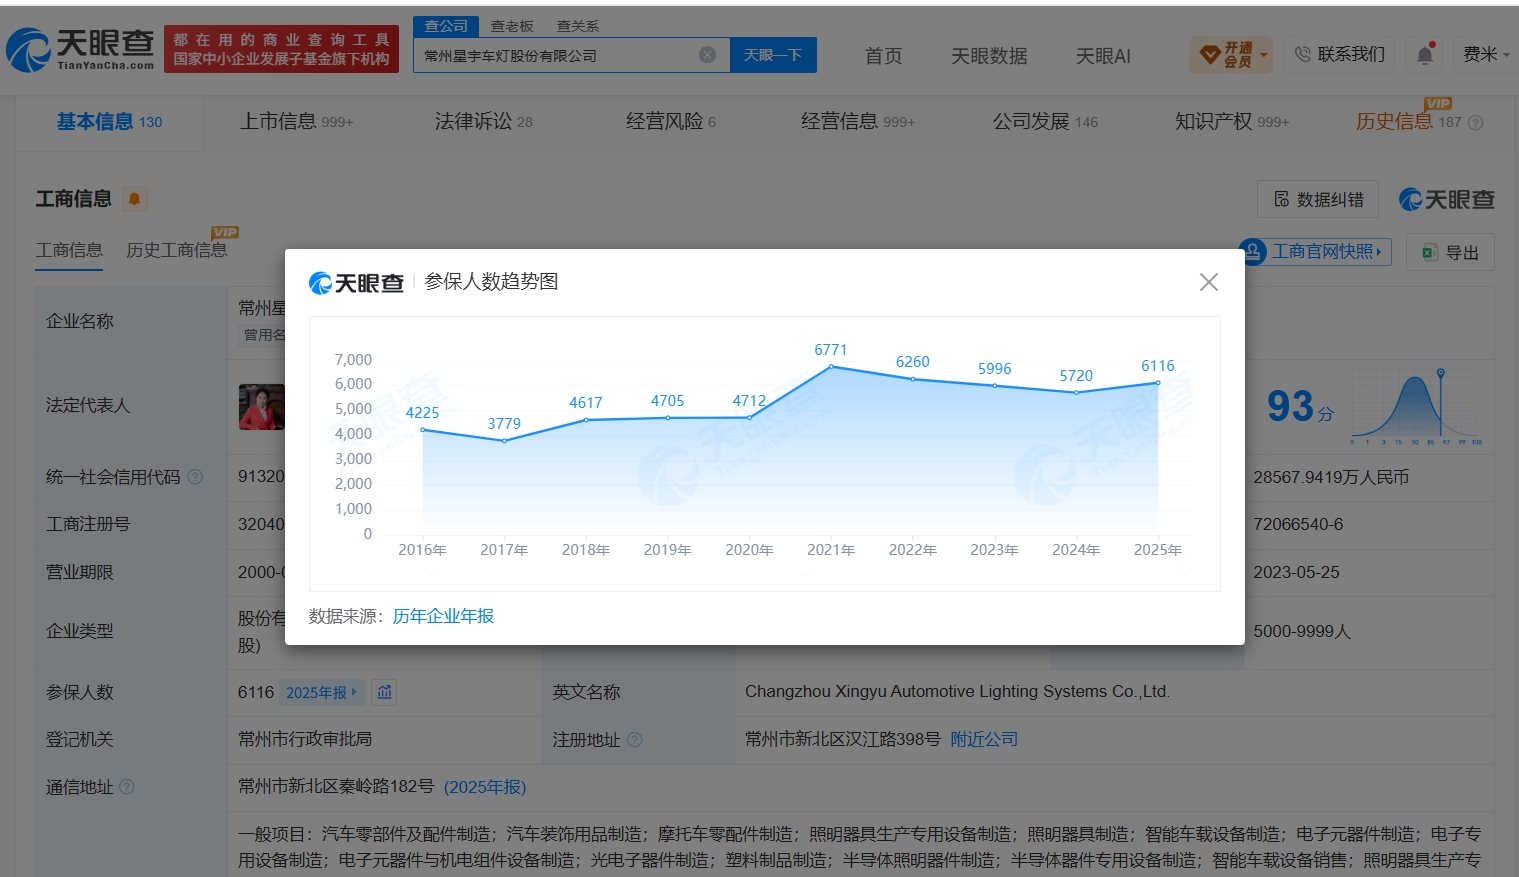Click 联系我们 phone button
The width and height of the screenshot is (1519, 877).
(1340, 54)
